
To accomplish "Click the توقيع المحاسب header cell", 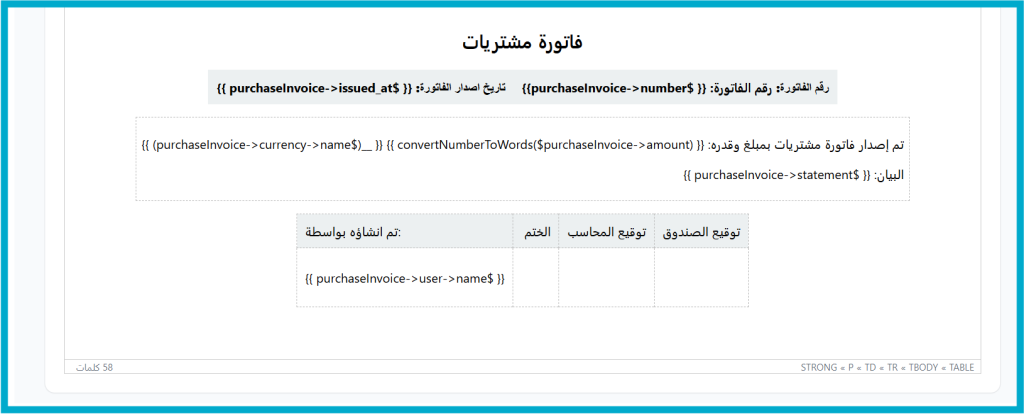I will coord(606,232).
